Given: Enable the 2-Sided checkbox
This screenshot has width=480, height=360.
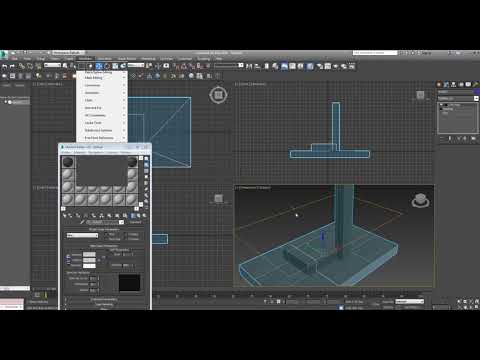Looking at the screenshot, I should pyautogui.click(x=126, y=235).
